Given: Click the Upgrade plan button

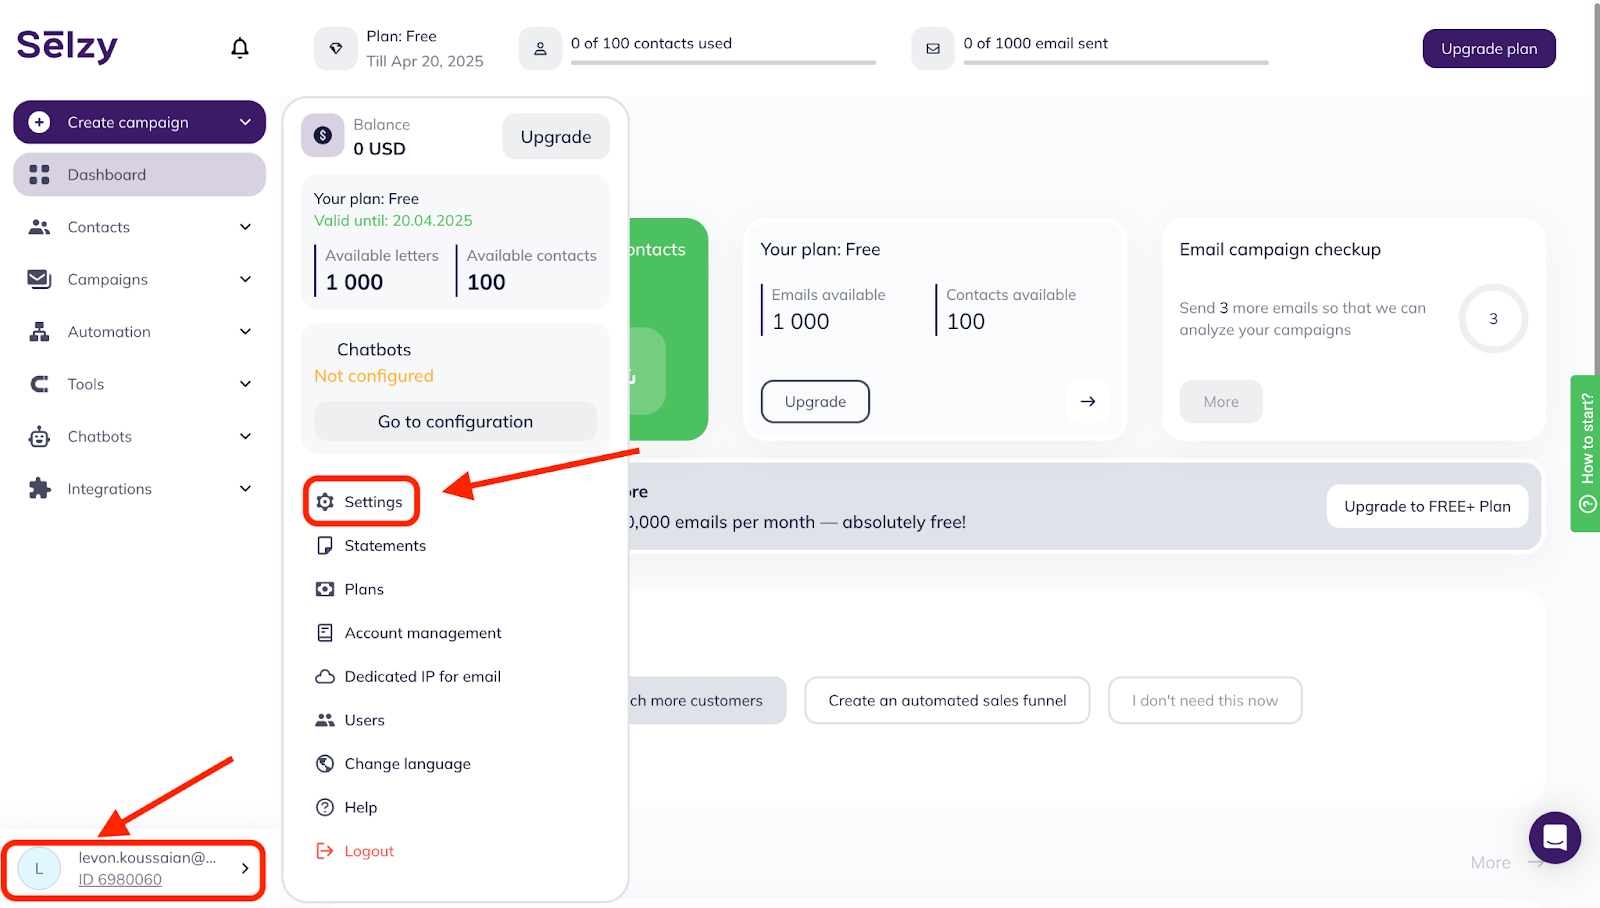Looking at the screenshot, I should [1488, 48].
